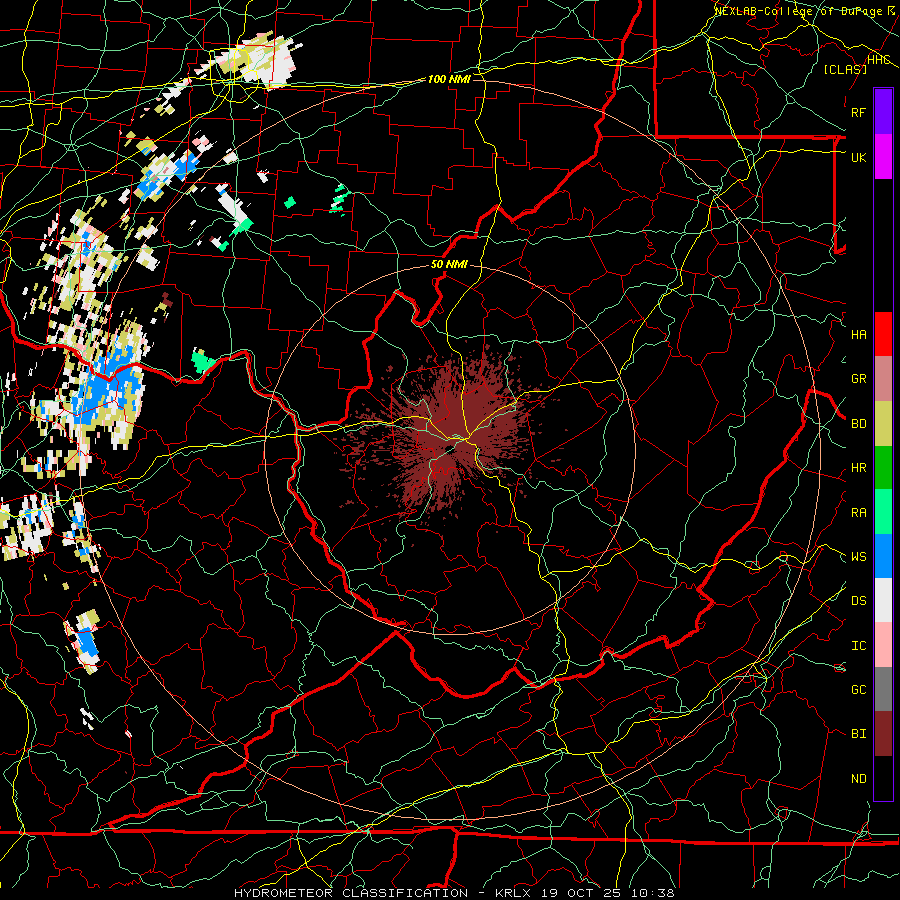Click the UK magenta legend color swatch
The image size is (900, 900).
(x=883, y=157)
